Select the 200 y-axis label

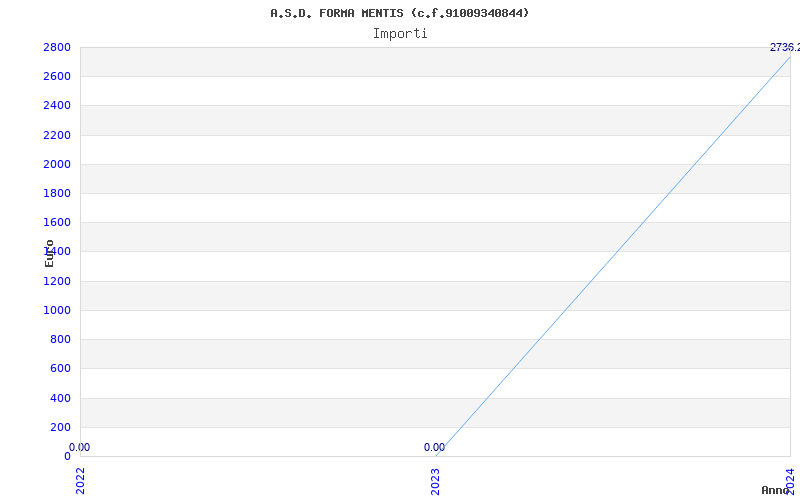(x=61, y=427)
